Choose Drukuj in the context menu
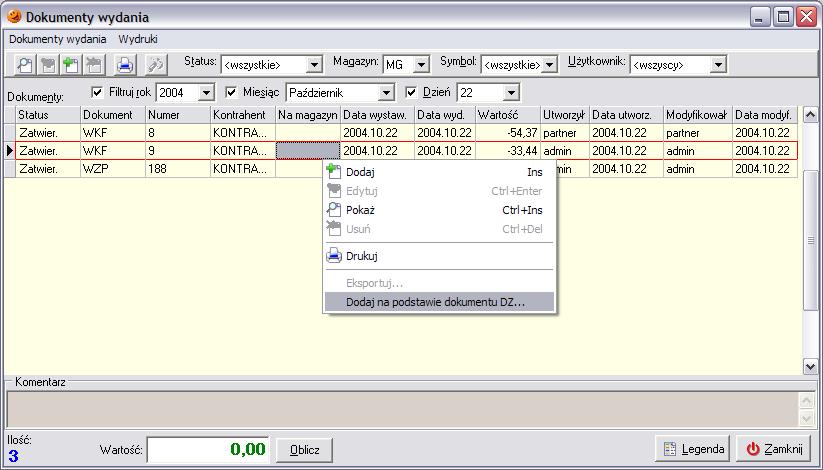This screenshot has height=470, width=823. point(439,256)
